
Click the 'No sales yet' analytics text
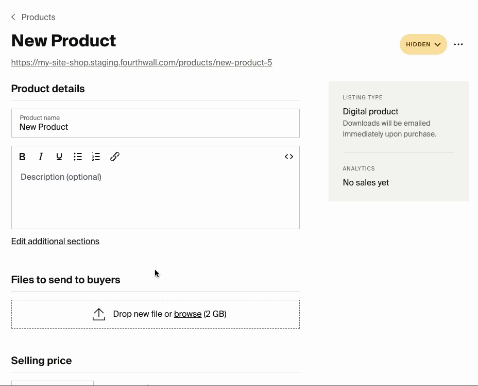(x=366, y=183)
